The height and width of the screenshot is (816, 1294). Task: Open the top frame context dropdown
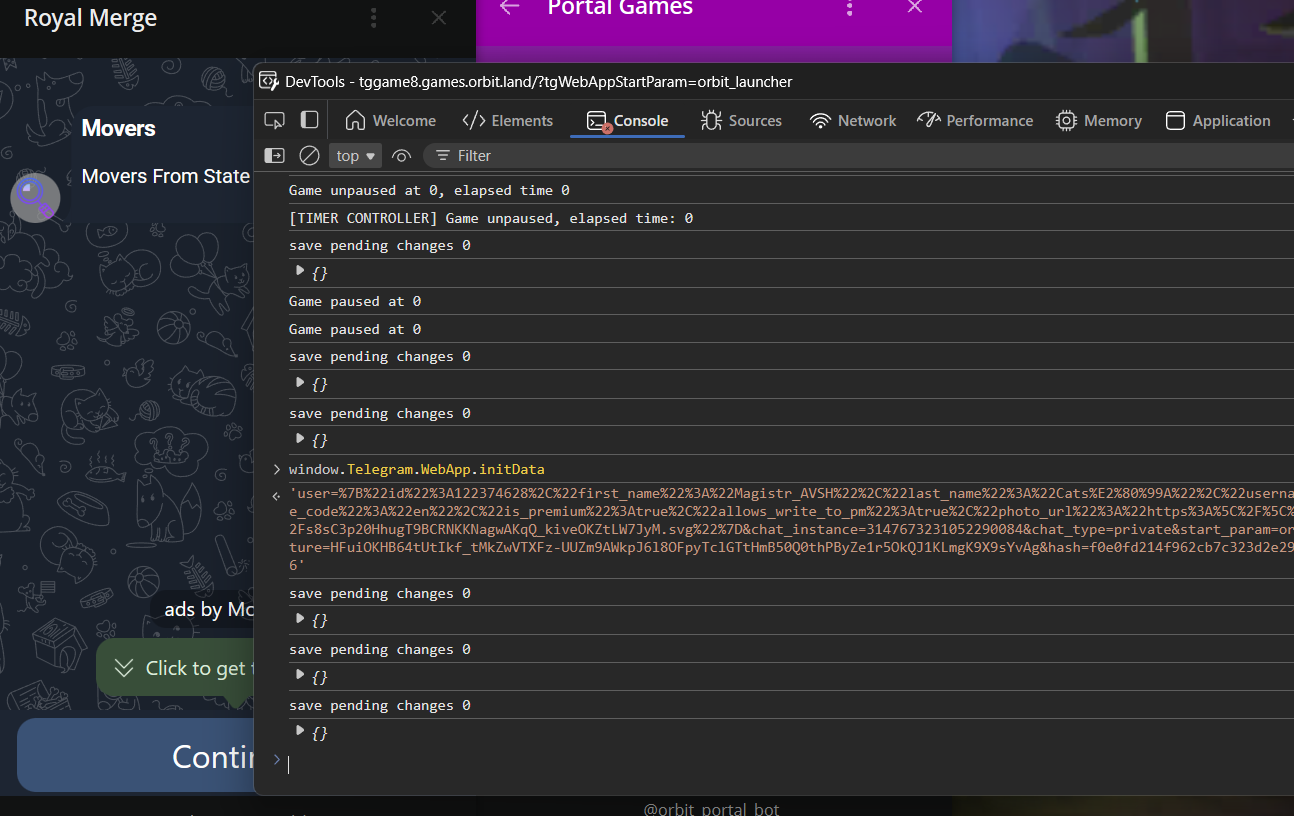click(354, 155)
